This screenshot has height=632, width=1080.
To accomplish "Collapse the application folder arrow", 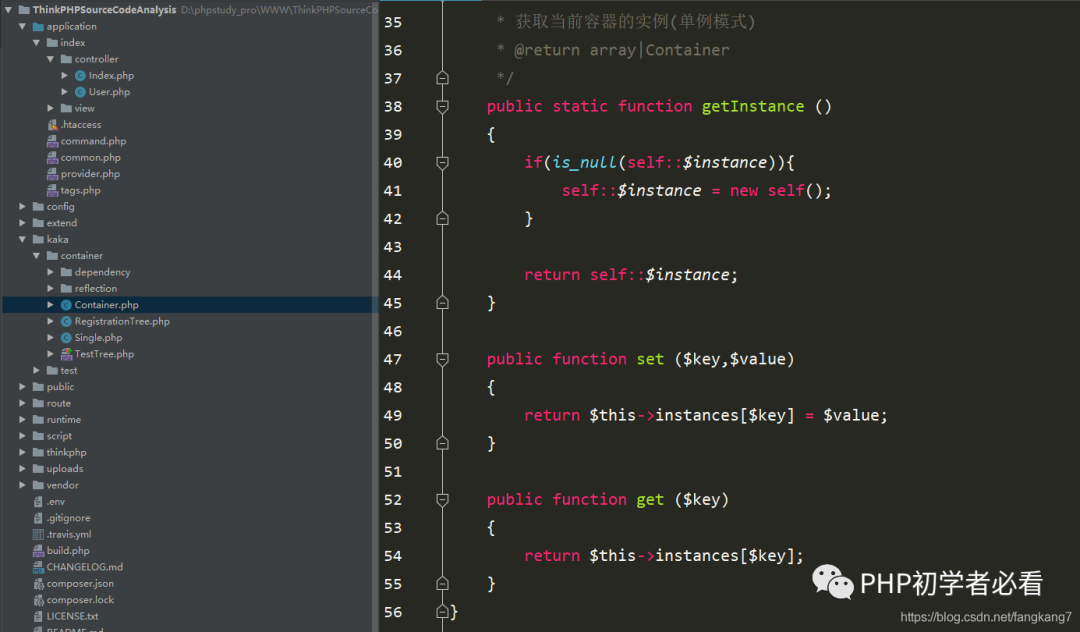I will [x=22, y=26].
